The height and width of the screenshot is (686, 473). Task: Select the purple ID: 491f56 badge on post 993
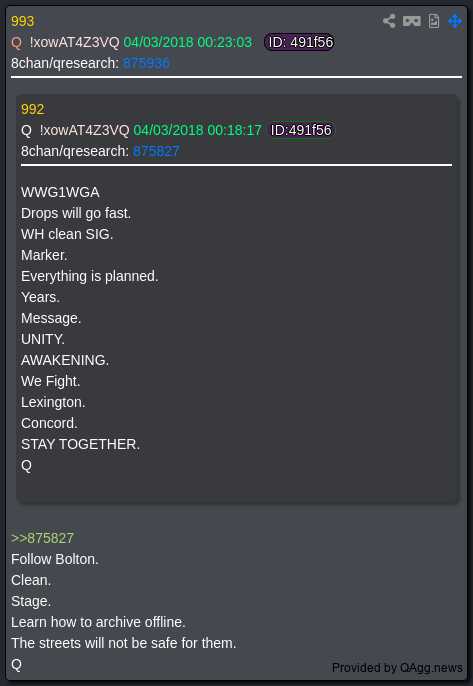(x=300, y=42)
